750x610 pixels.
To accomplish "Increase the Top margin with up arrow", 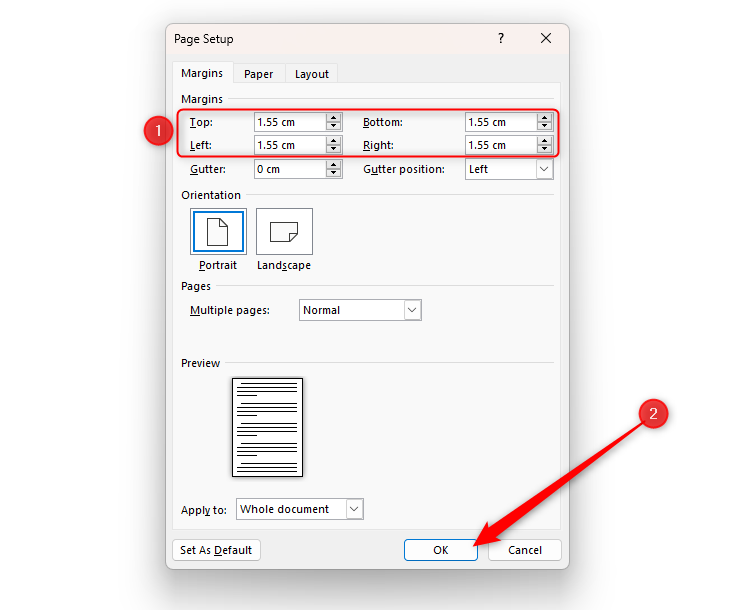I will pos(334,118).
